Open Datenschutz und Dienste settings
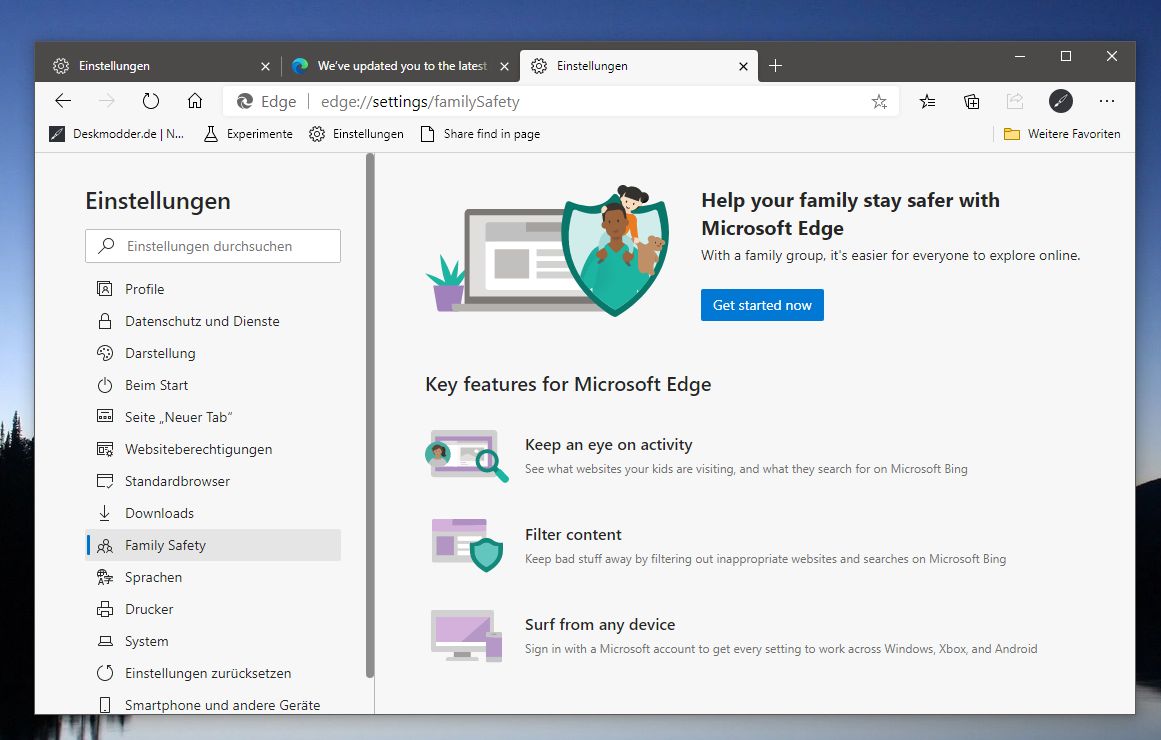This screenshot has height=740, width=1161. [x=213, y=321]
